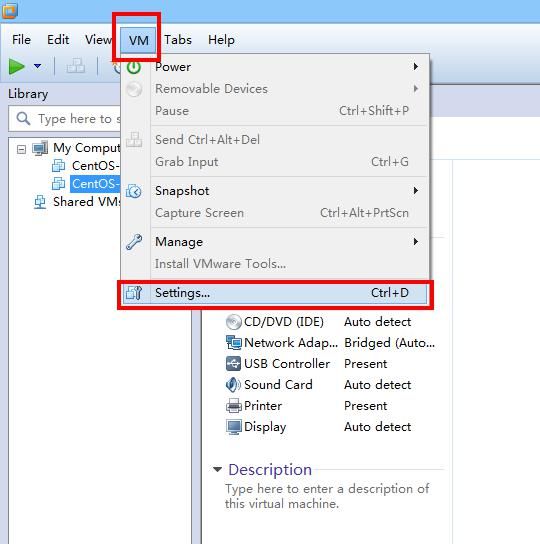Click the Settings icon in the menu
The width and height of the screenshot is (540, 544).
point(134,293)
